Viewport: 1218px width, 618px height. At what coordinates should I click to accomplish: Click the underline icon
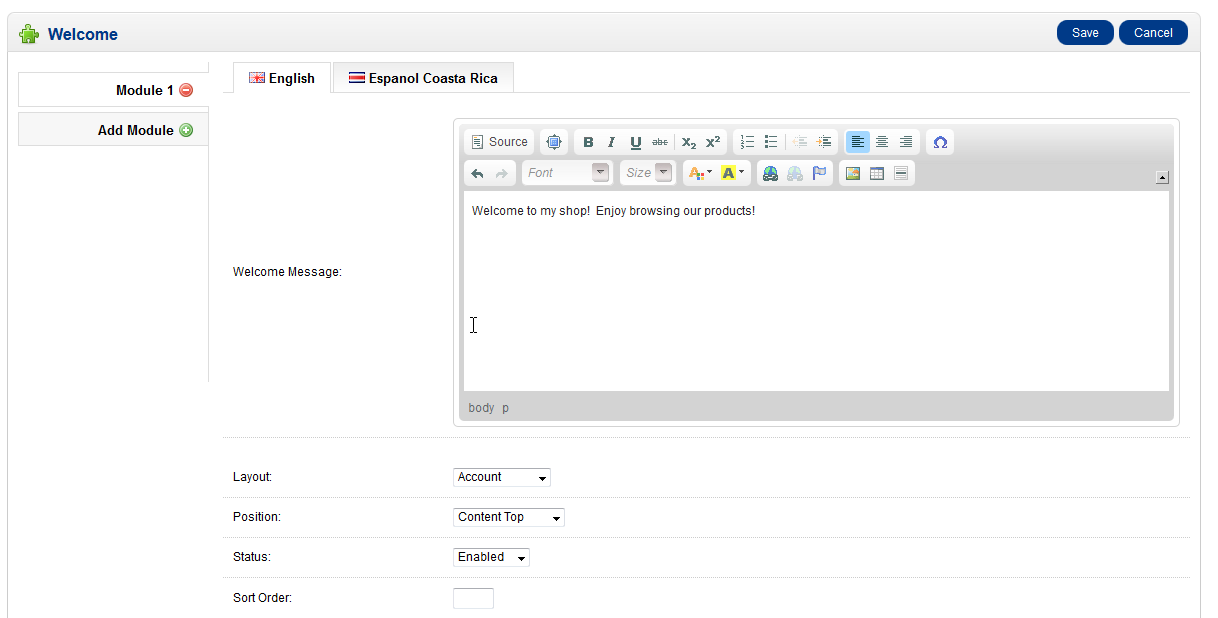point(635,142)
